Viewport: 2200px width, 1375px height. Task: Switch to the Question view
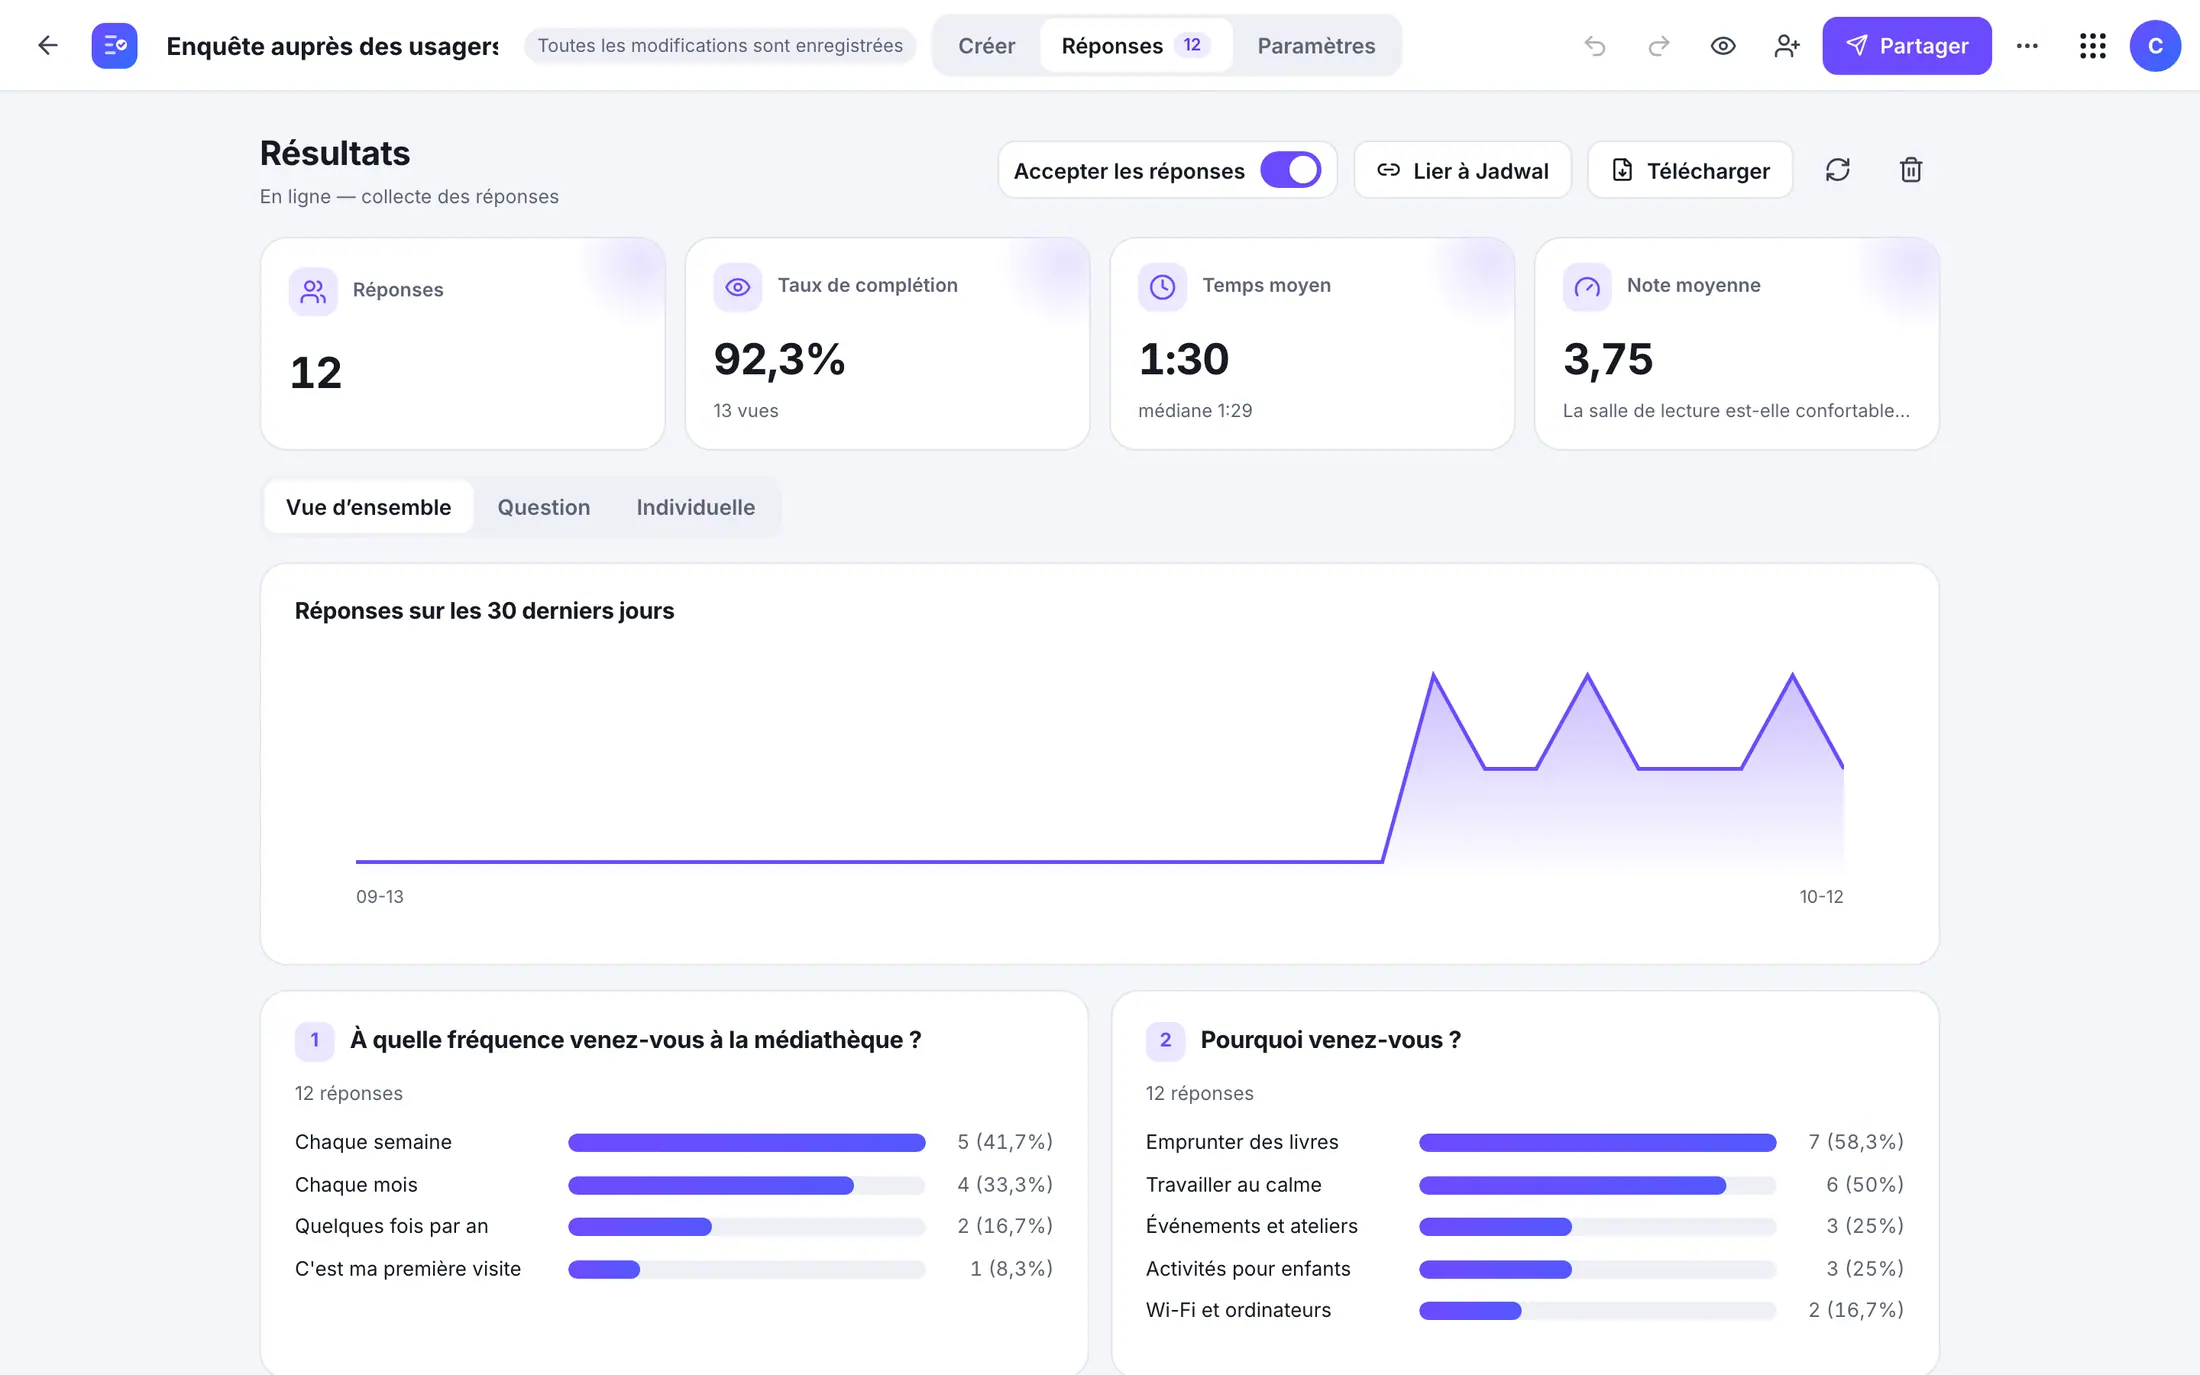pyautogui.click(x=544, y=507)
